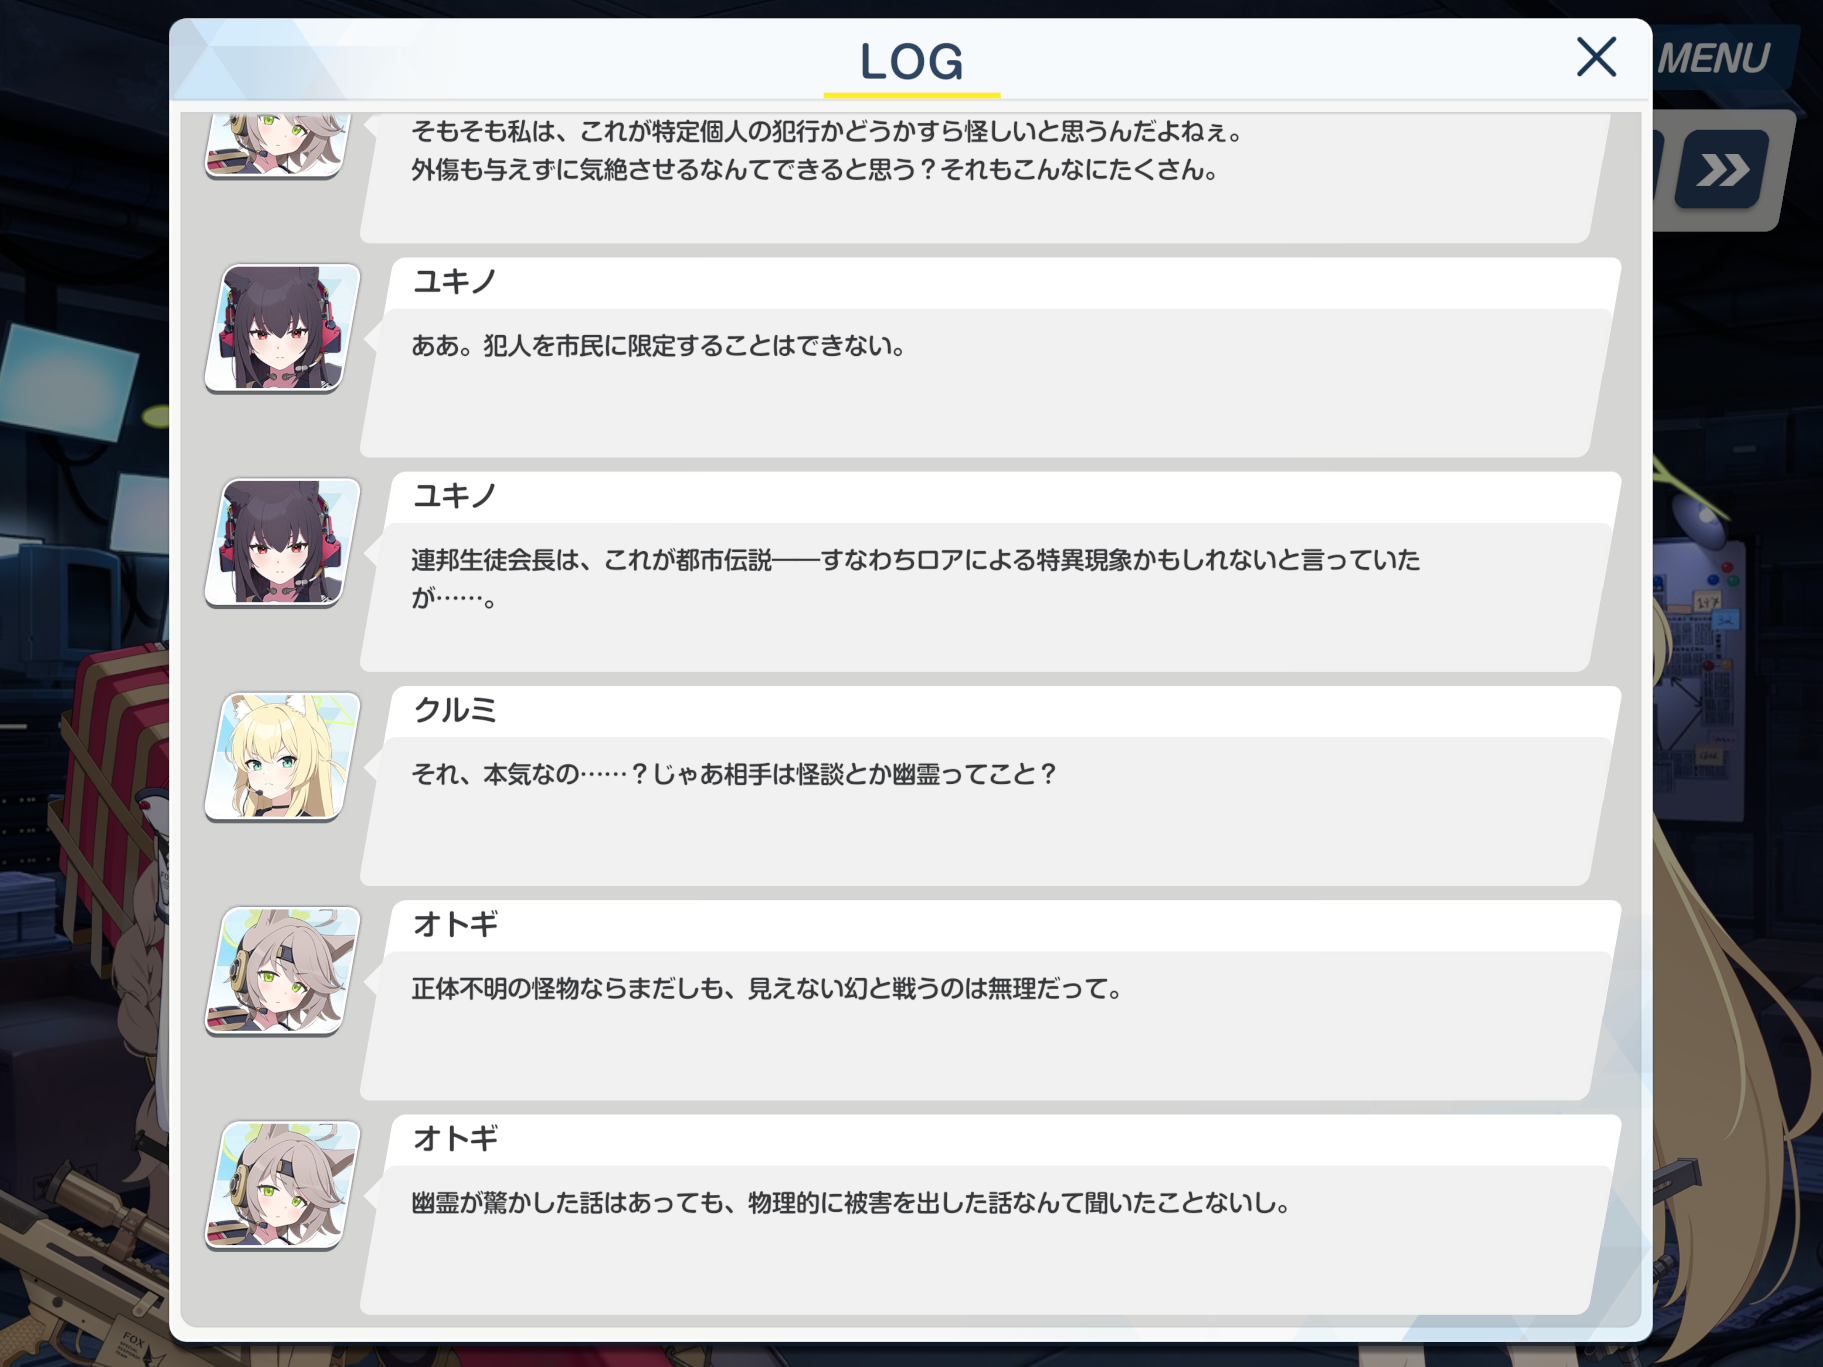Screen dimensions: 1823x1367
Task: Select dialogue '正体不明の怪物ならまだしも'
Action: coord(767,989)
